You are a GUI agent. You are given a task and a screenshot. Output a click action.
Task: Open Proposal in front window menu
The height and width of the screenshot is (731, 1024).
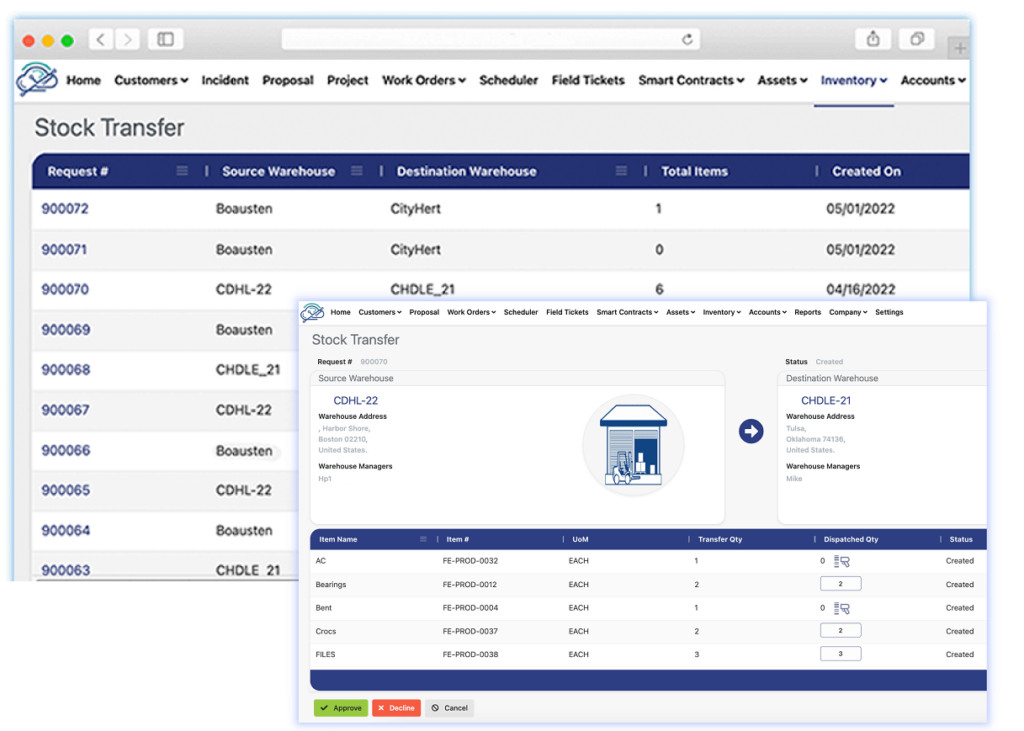(x=424, y=312)
